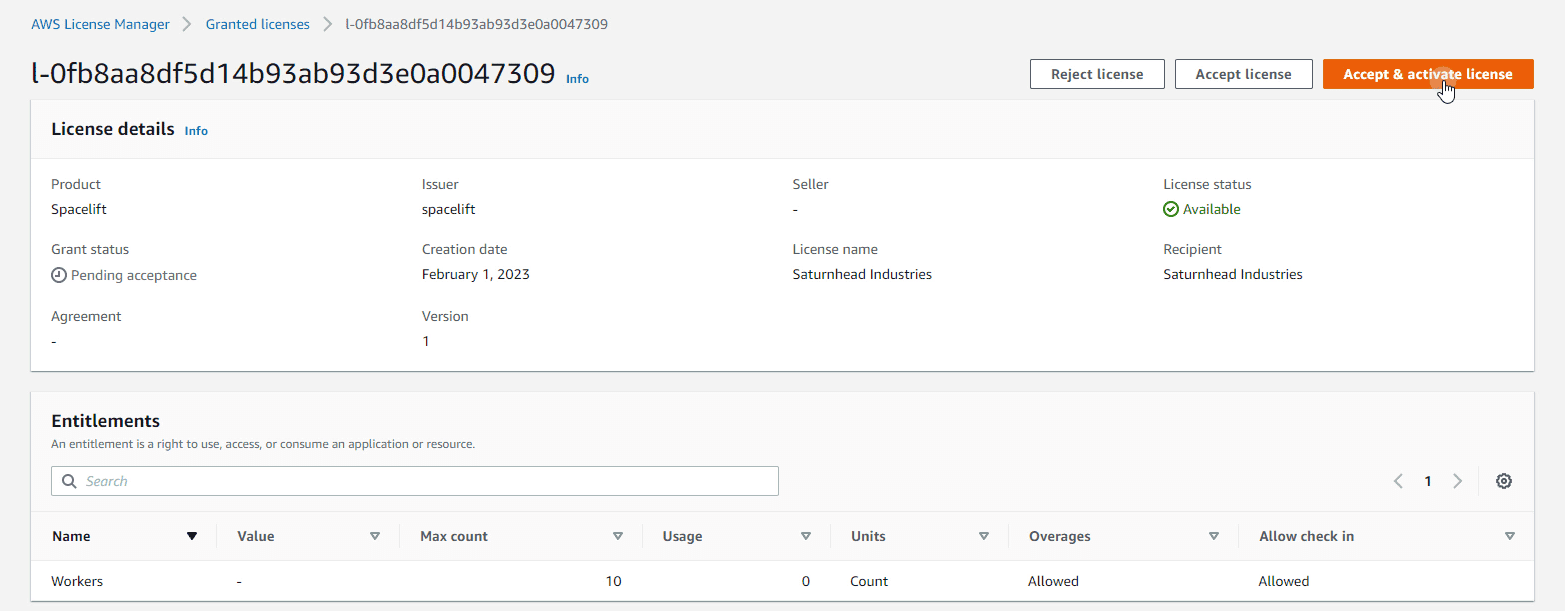Screen dimensions: 1565x611
Task: Click Info next to License details heading
Action: coord(196,130)
